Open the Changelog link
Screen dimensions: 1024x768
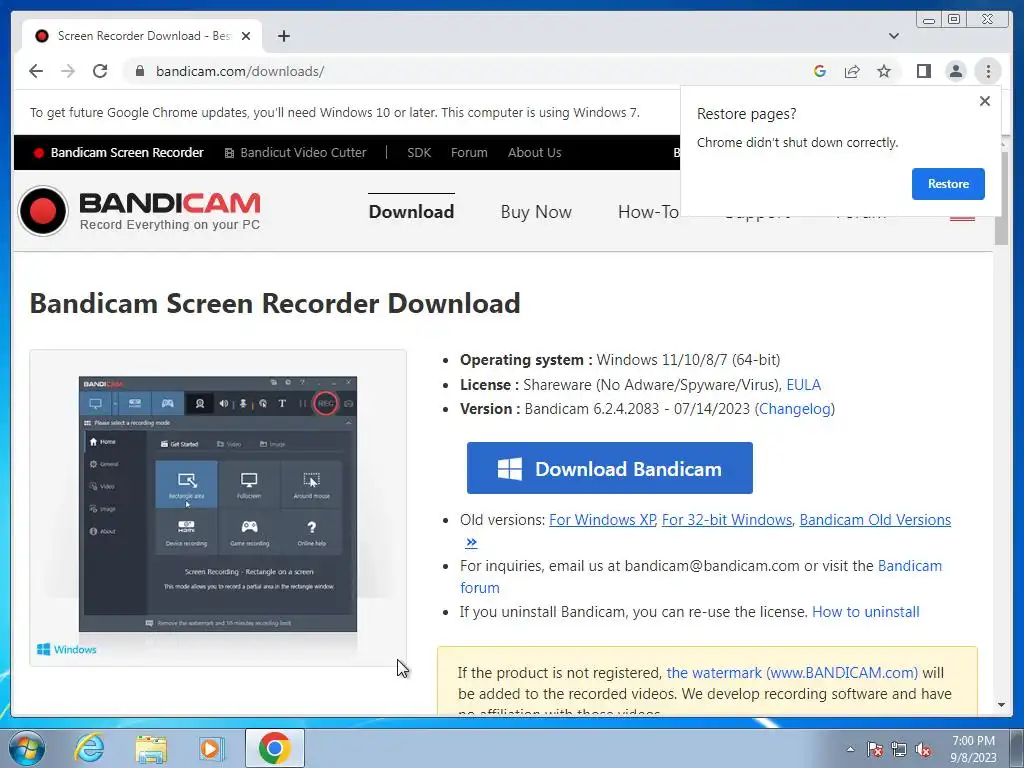click(x=795, y=409)
